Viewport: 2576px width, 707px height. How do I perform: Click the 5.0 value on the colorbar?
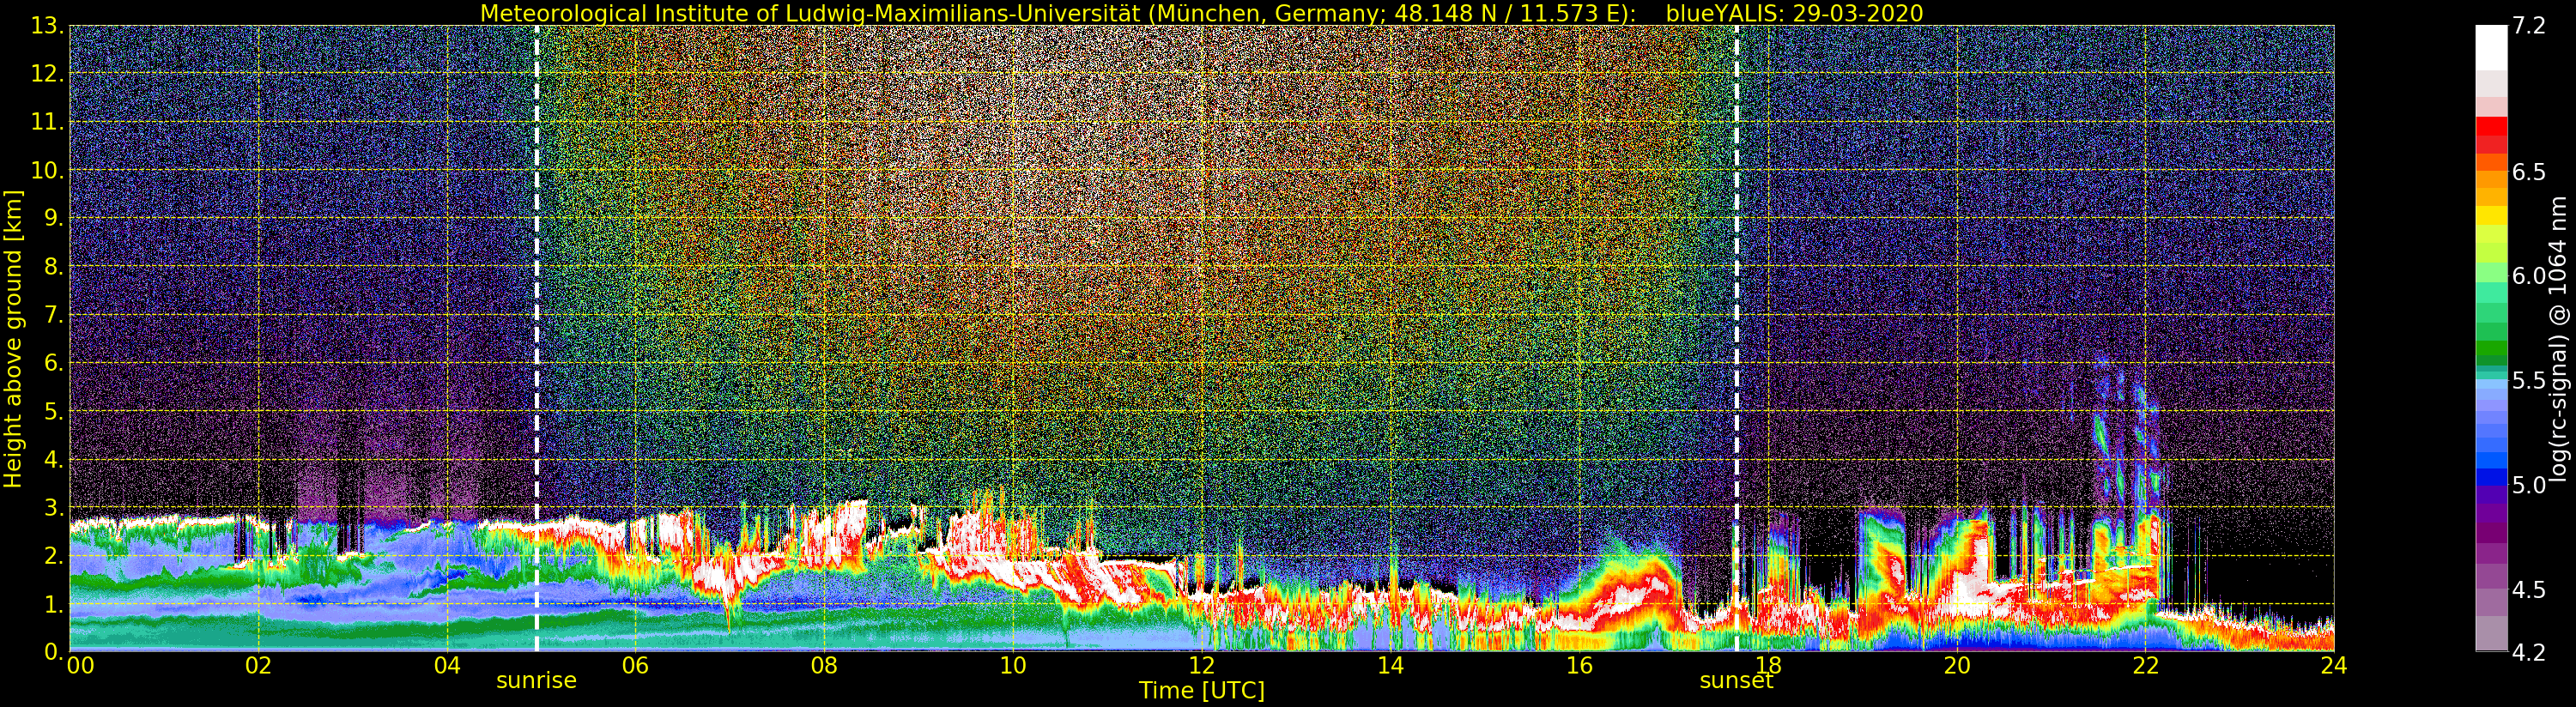[2529, 485]
